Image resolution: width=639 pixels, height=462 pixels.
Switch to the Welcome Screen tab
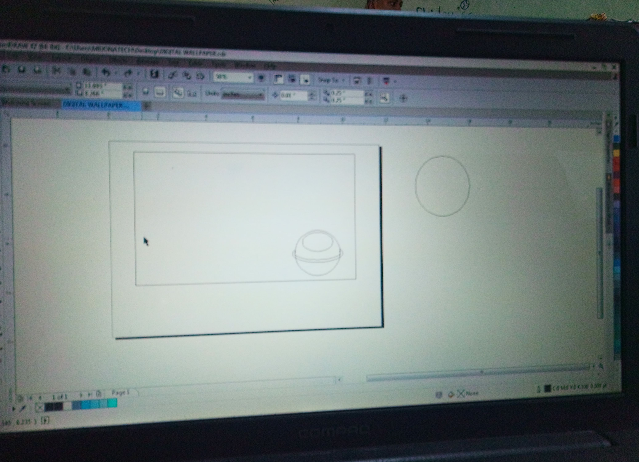(x=29, y=103)
